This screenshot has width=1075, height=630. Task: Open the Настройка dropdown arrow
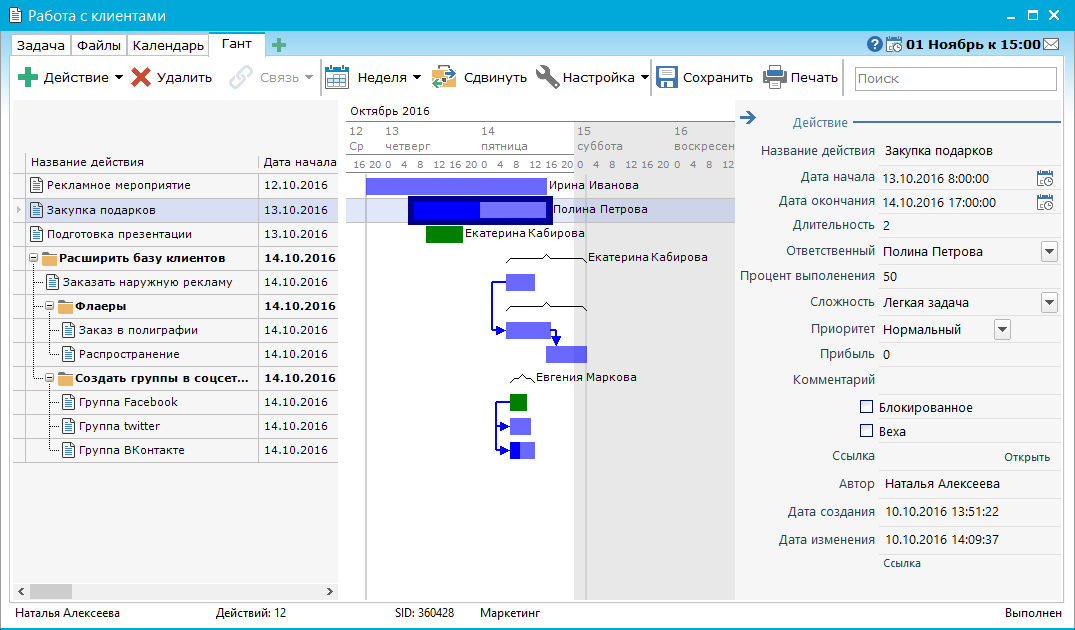644,77
